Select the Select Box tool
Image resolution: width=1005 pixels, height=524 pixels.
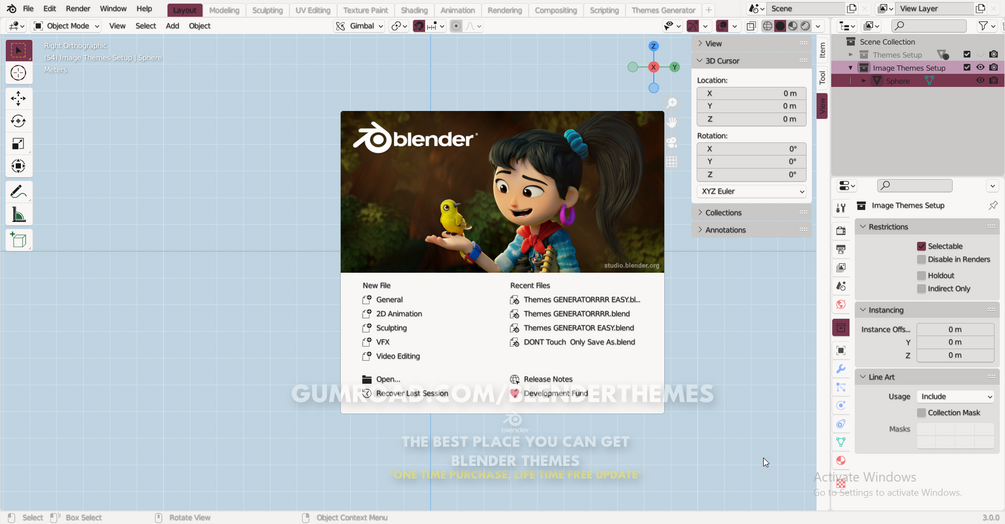click(19, 51)
